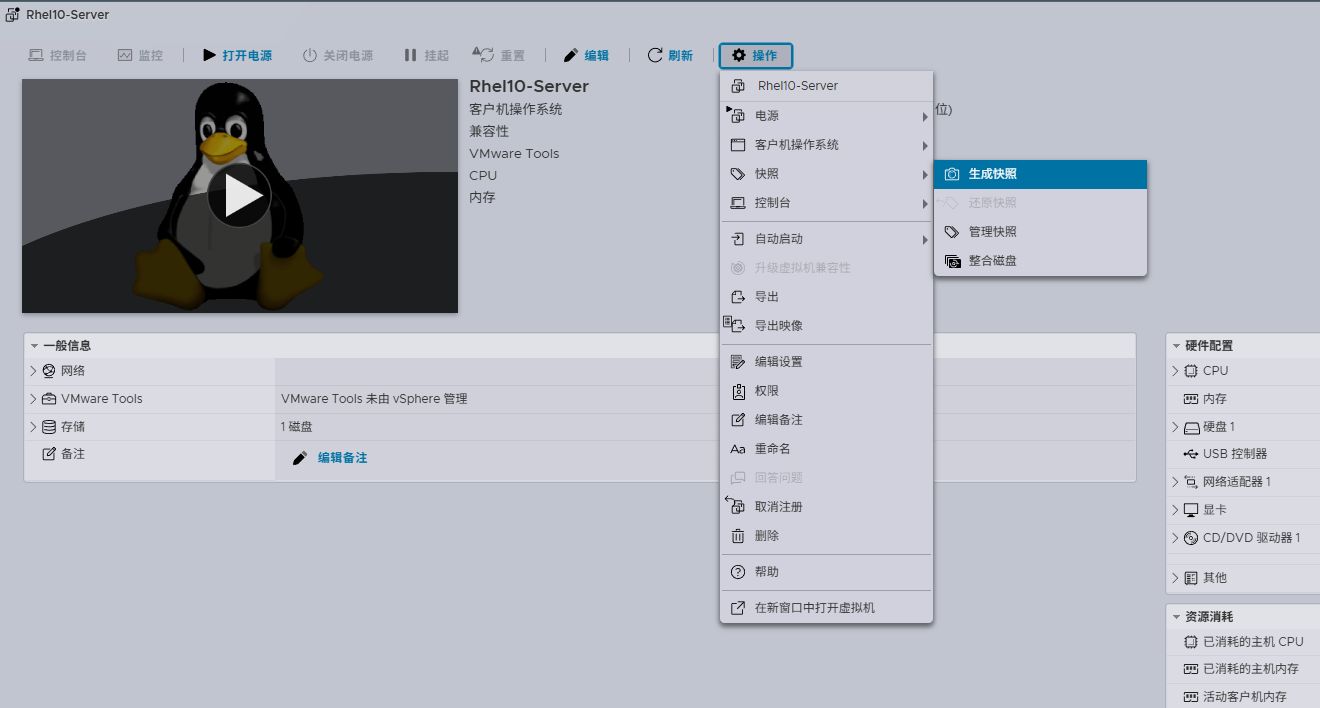This screenshot has width=1320, height=708.
Task: Click the permissions badge icon
Action: click(x=738, y=391)
